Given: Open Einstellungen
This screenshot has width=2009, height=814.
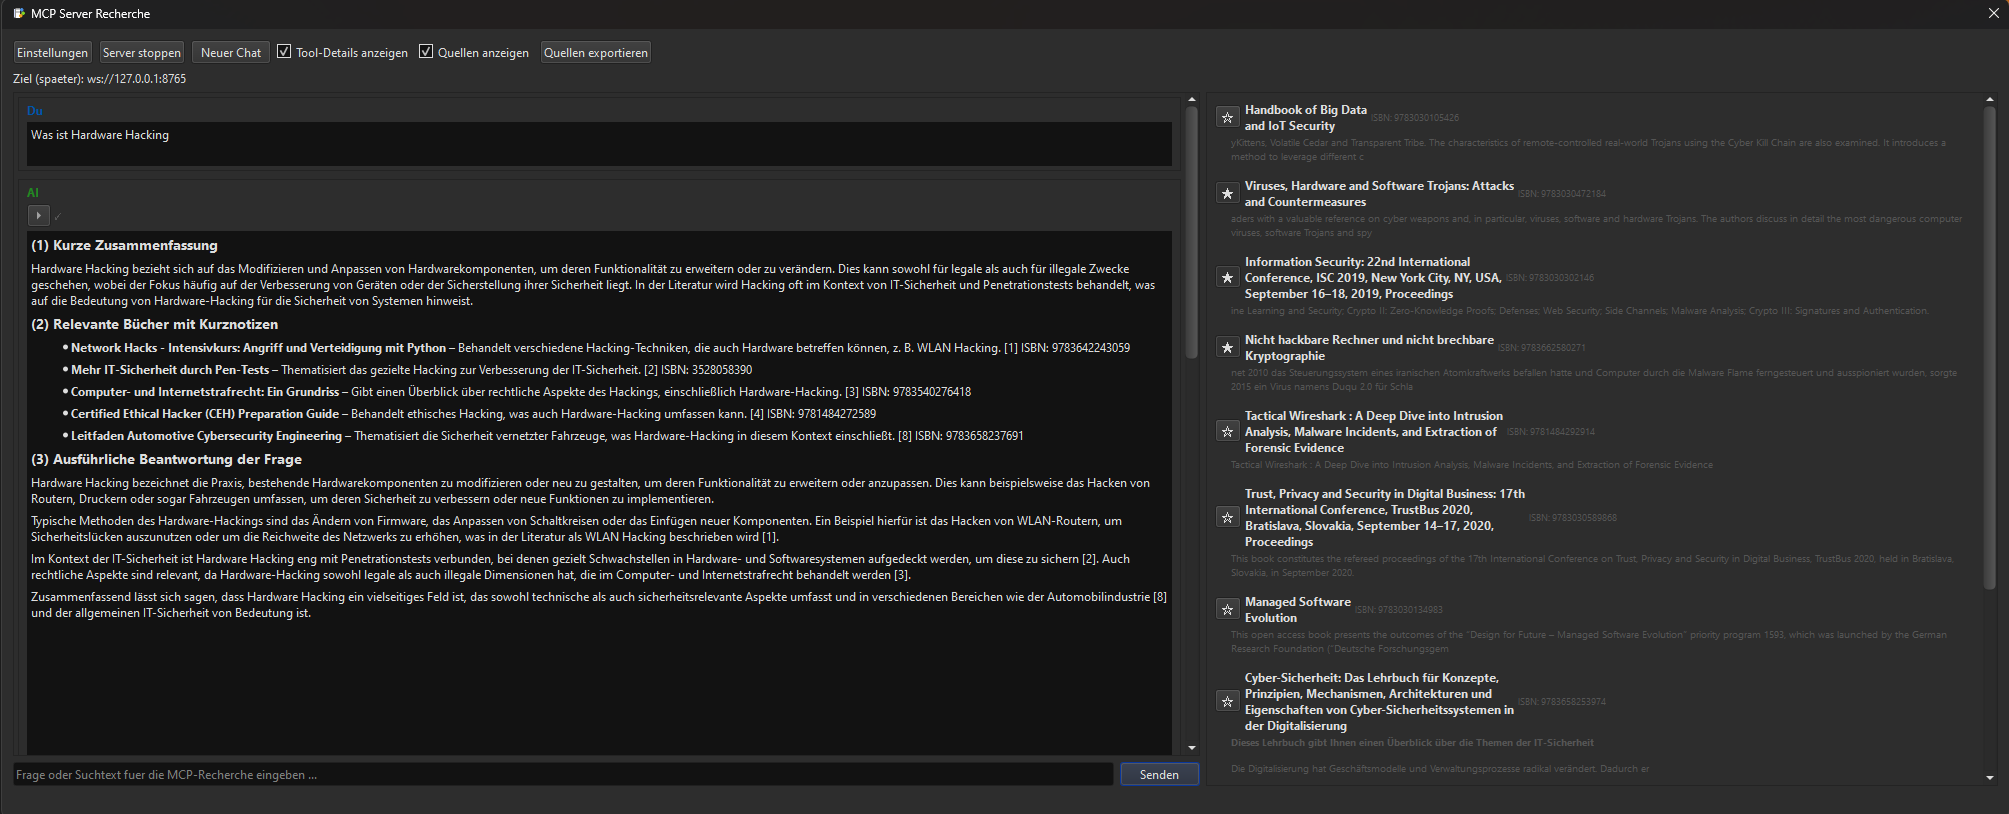Looking at the screenshot, I should 53,53.
